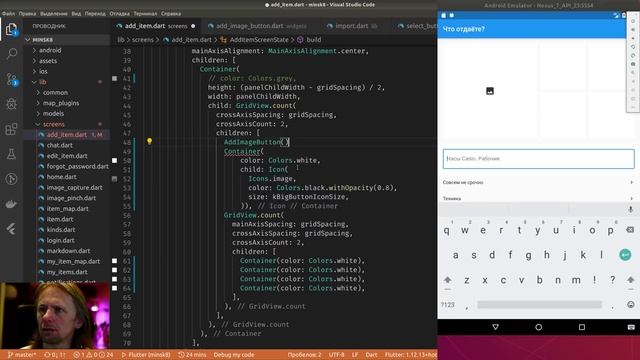Open the Search view in the activity bar
Screen dimensions: 640x360
click(x=11, y=53)
